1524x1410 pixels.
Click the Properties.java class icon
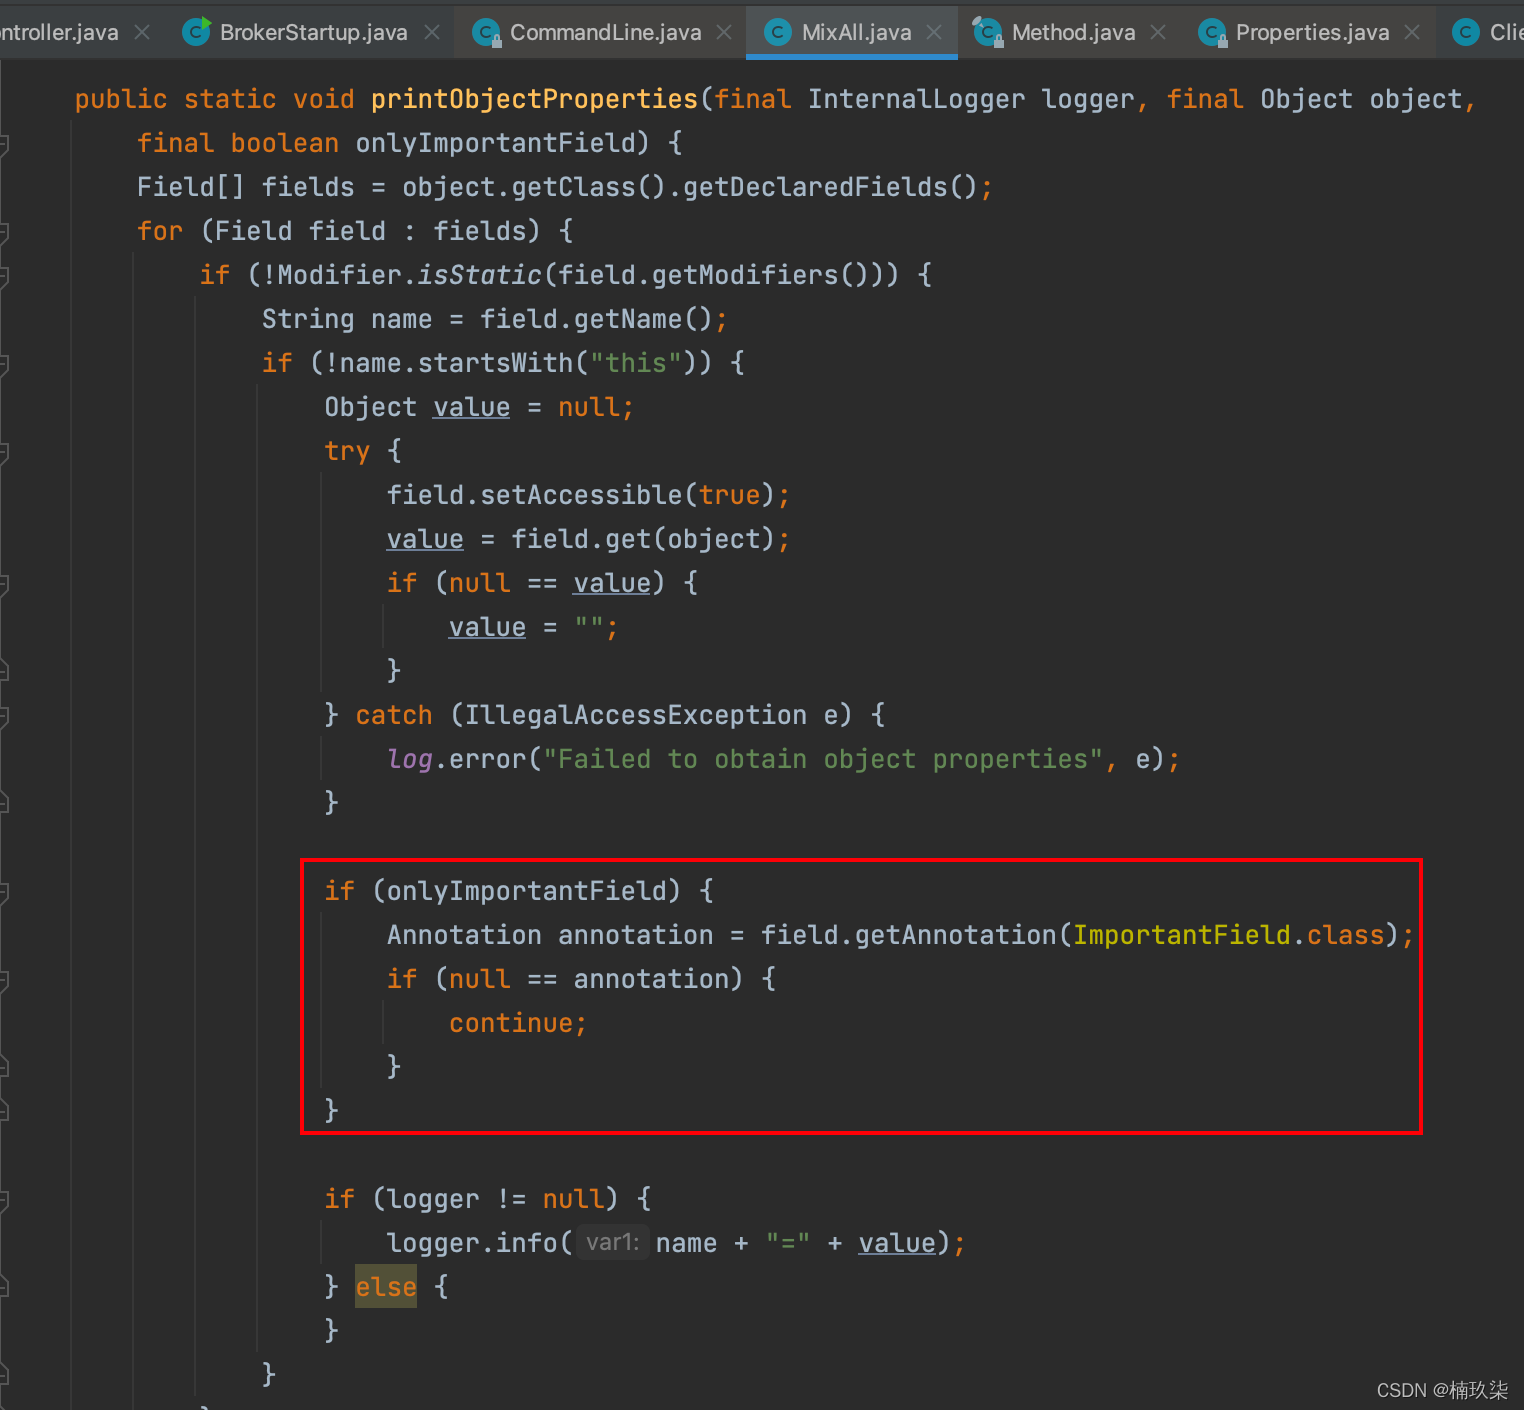[x=1212, y=33]
